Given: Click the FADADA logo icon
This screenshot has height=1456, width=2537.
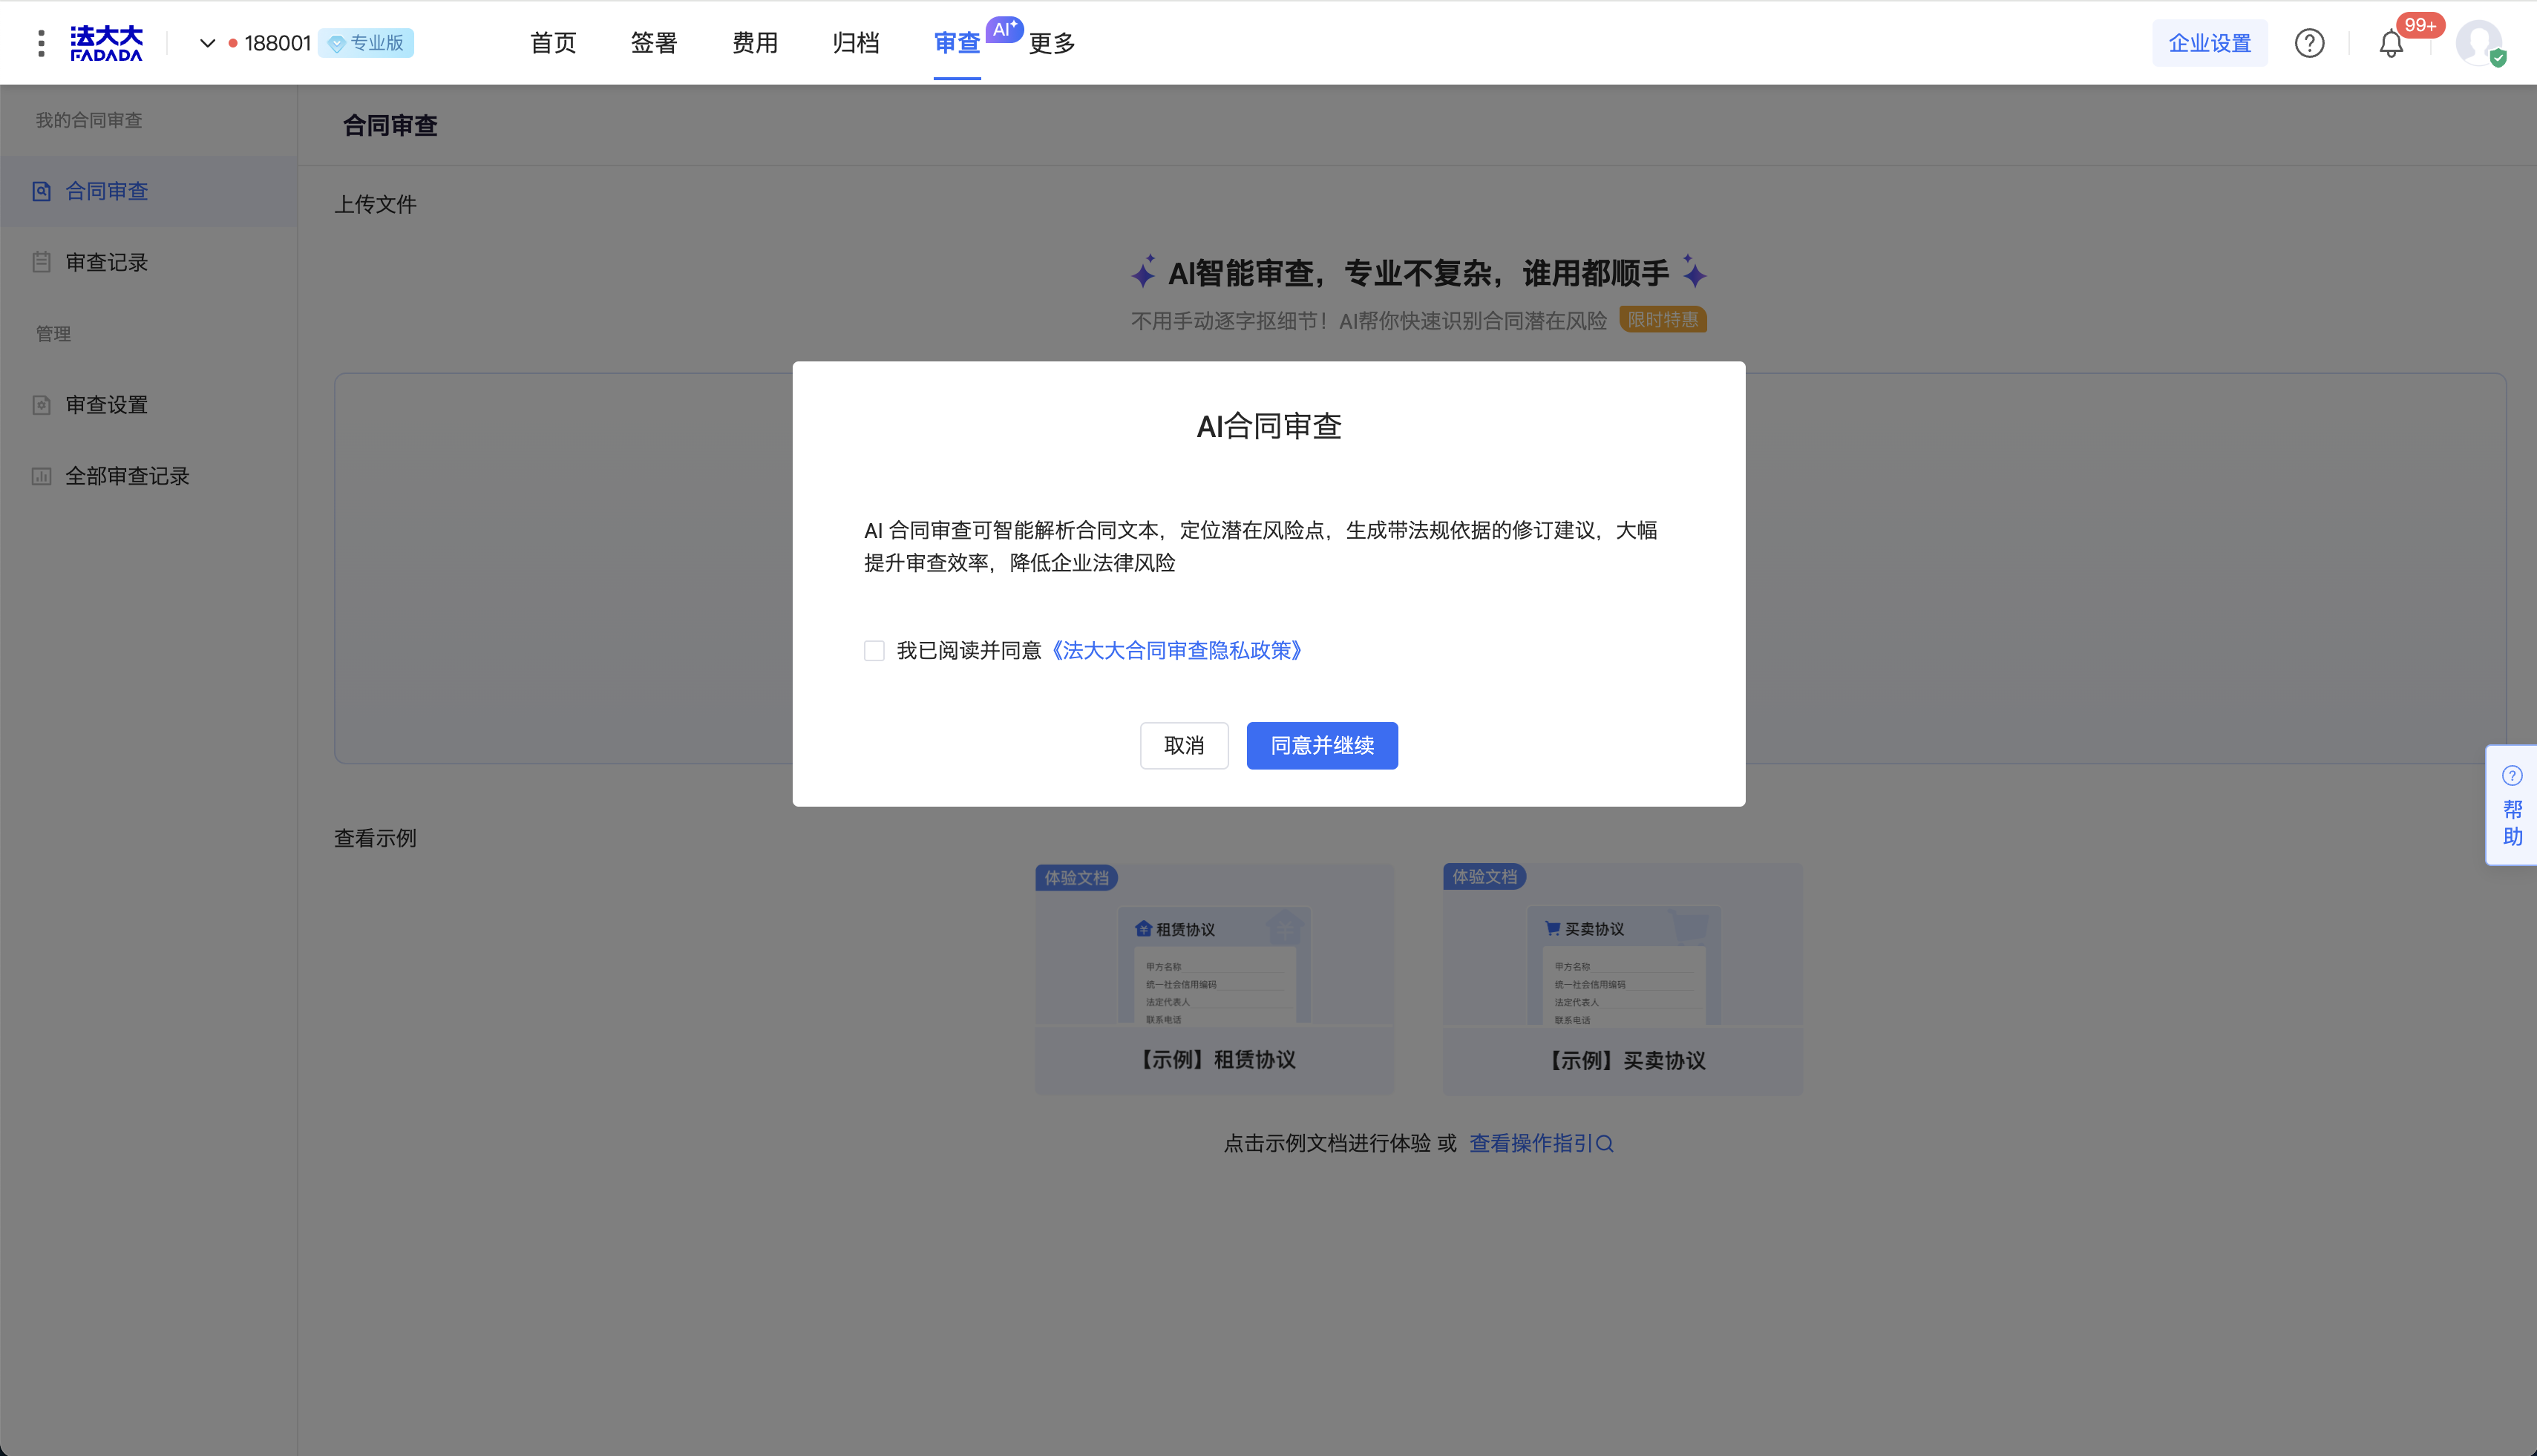Looking at the screenshot, I should point(106,43).
